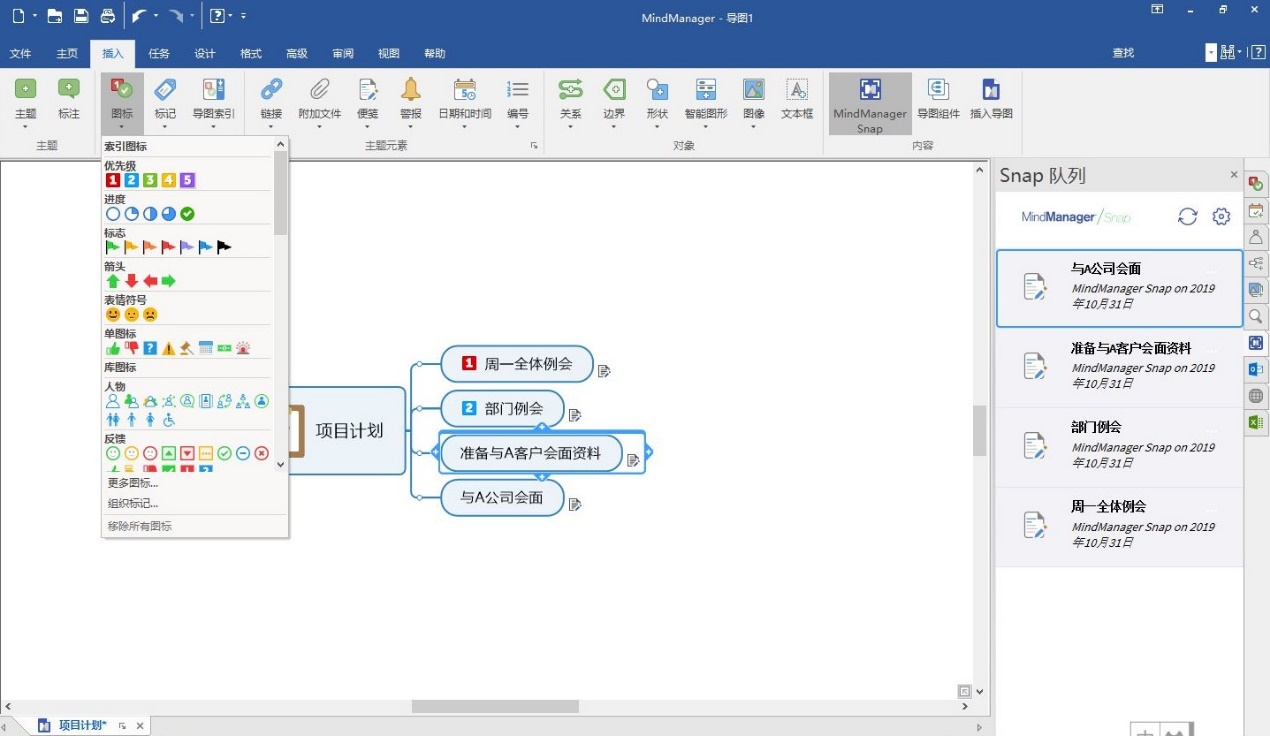Select the 边界 boundary tool icon

point(613,91)
